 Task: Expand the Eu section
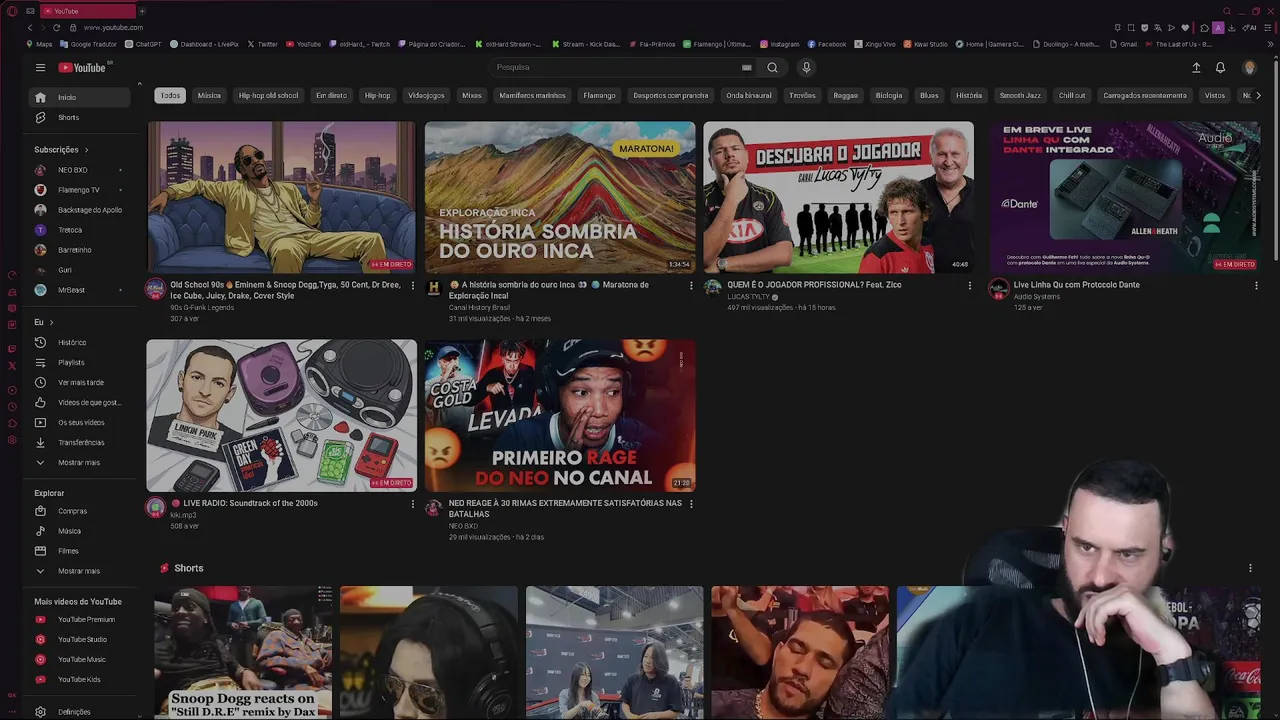44,322
